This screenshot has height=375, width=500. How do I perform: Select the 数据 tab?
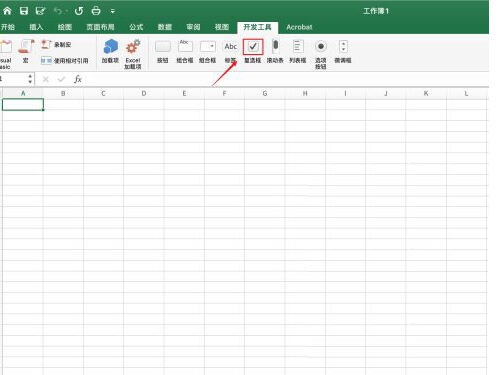tap(165, 27)
